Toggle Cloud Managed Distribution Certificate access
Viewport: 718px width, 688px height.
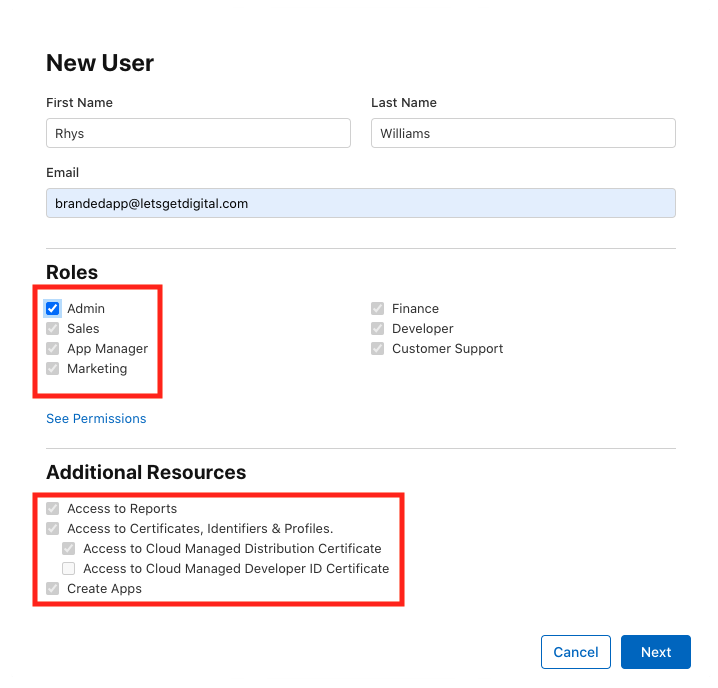(69, 549)
